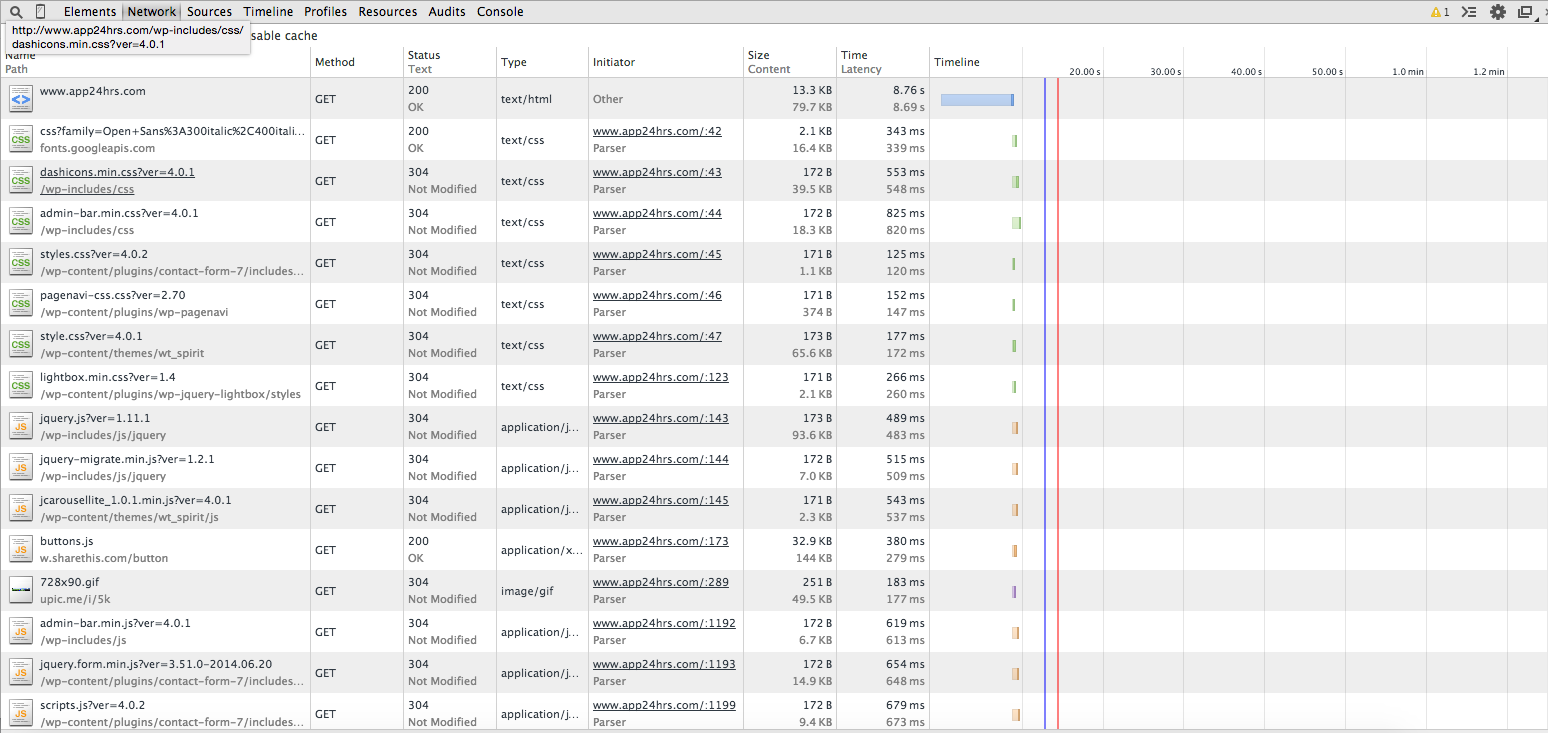Open initiator link www.app24hrs.com/:123

pos(661,377)
